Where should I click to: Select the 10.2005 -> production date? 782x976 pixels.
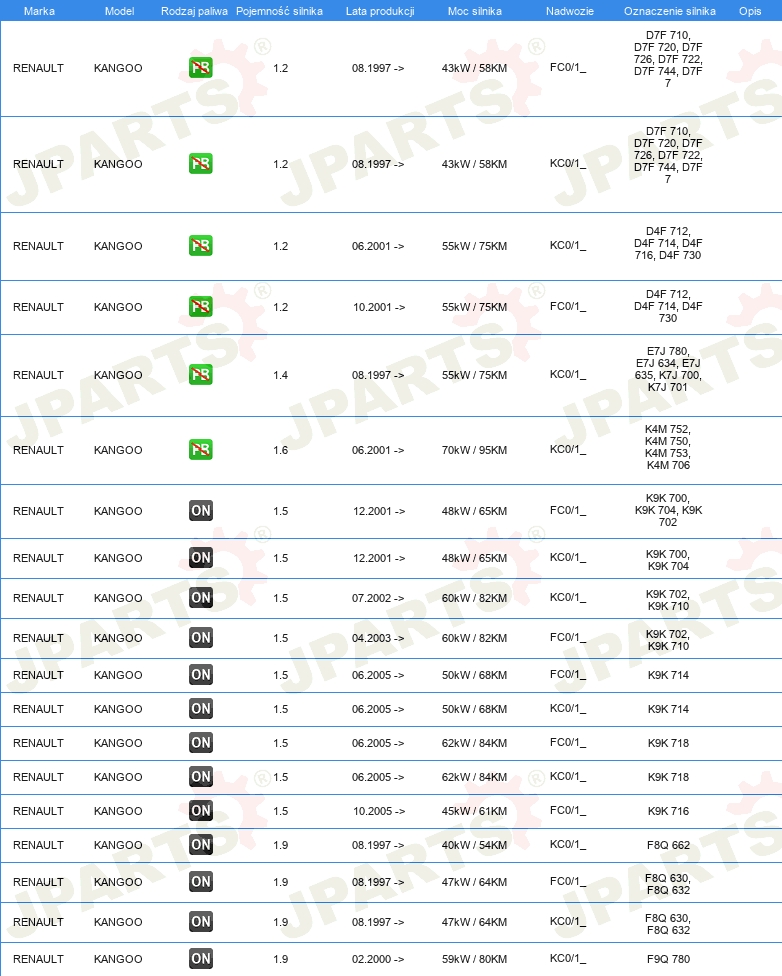[379, 811]
